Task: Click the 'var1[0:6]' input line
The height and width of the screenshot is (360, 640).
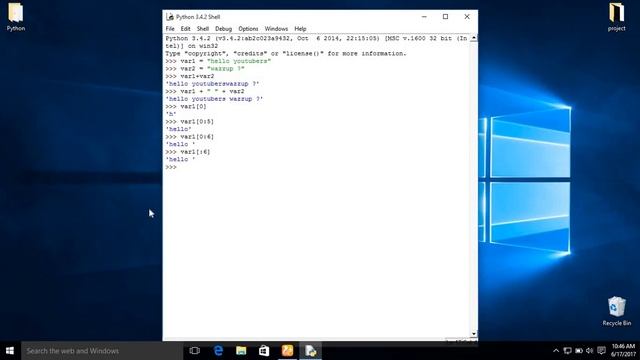Action: (189, 137)
